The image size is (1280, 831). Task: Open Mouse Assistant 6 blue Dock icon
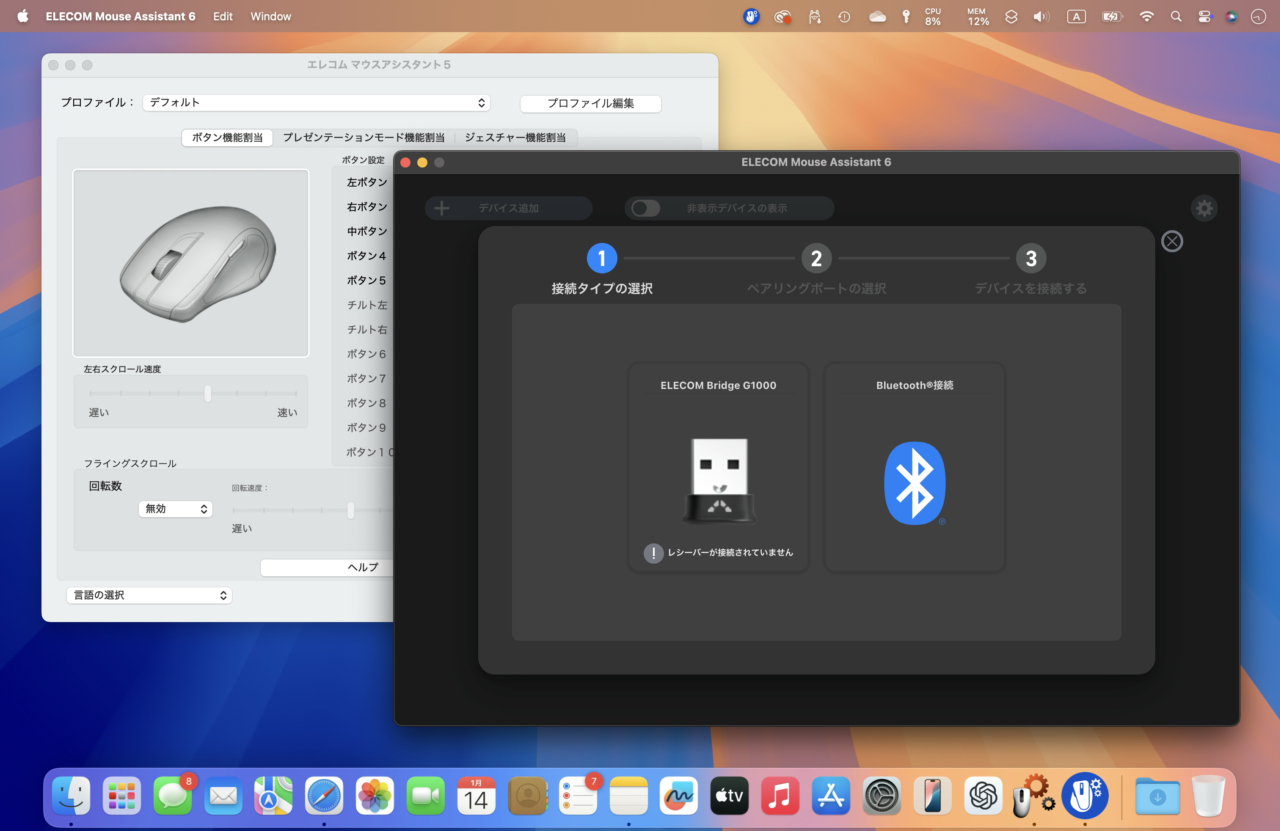point(1085,796)
